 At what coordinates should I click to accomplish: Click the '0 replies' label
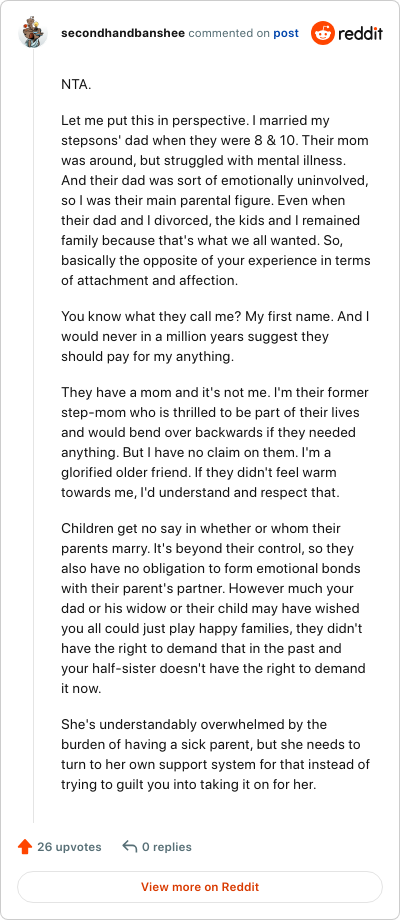pos(167,847)
